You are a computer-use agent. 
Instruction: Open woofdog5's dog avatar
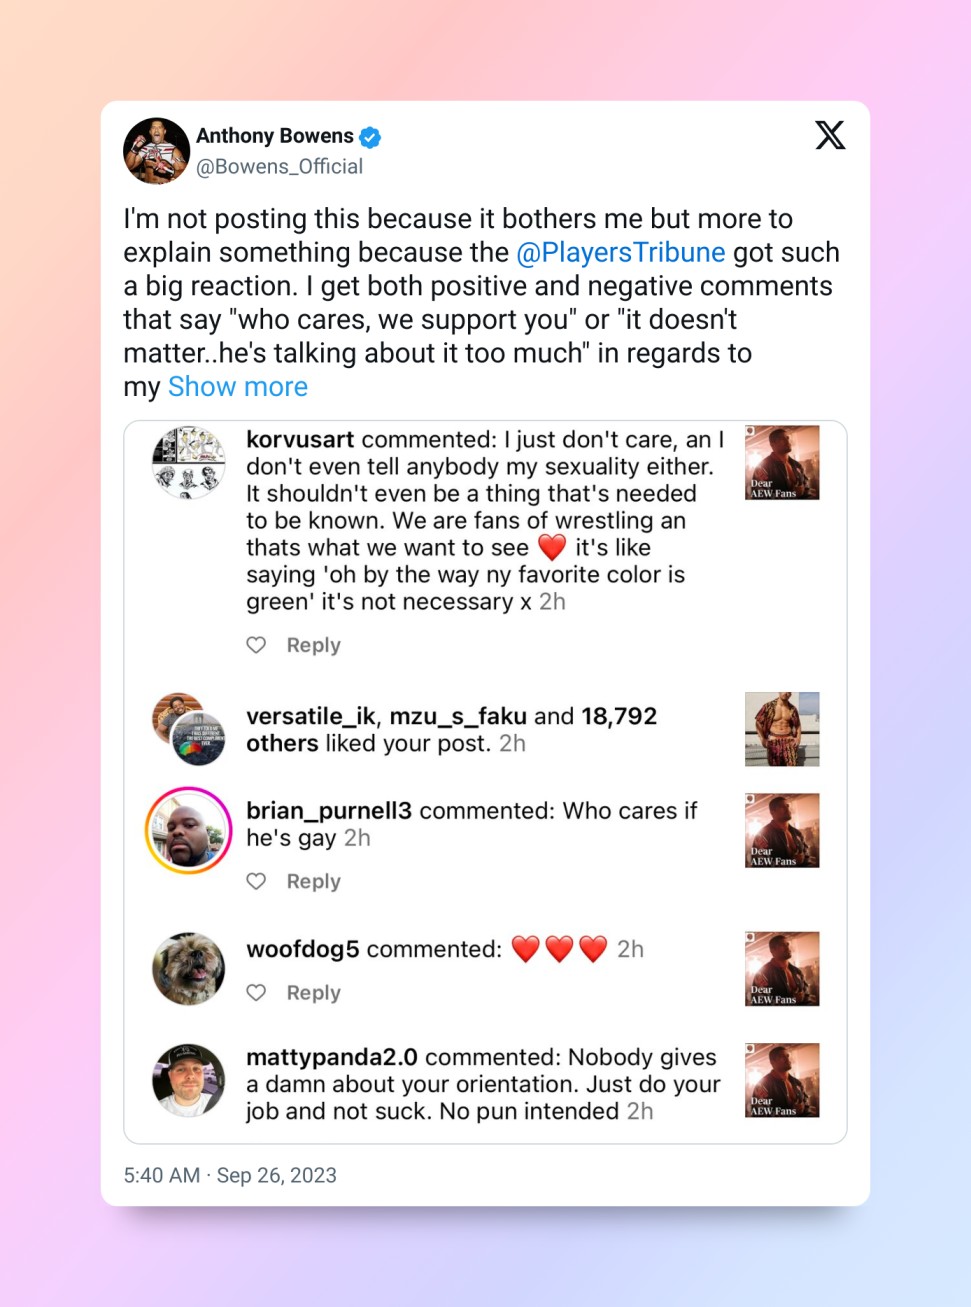188,968
